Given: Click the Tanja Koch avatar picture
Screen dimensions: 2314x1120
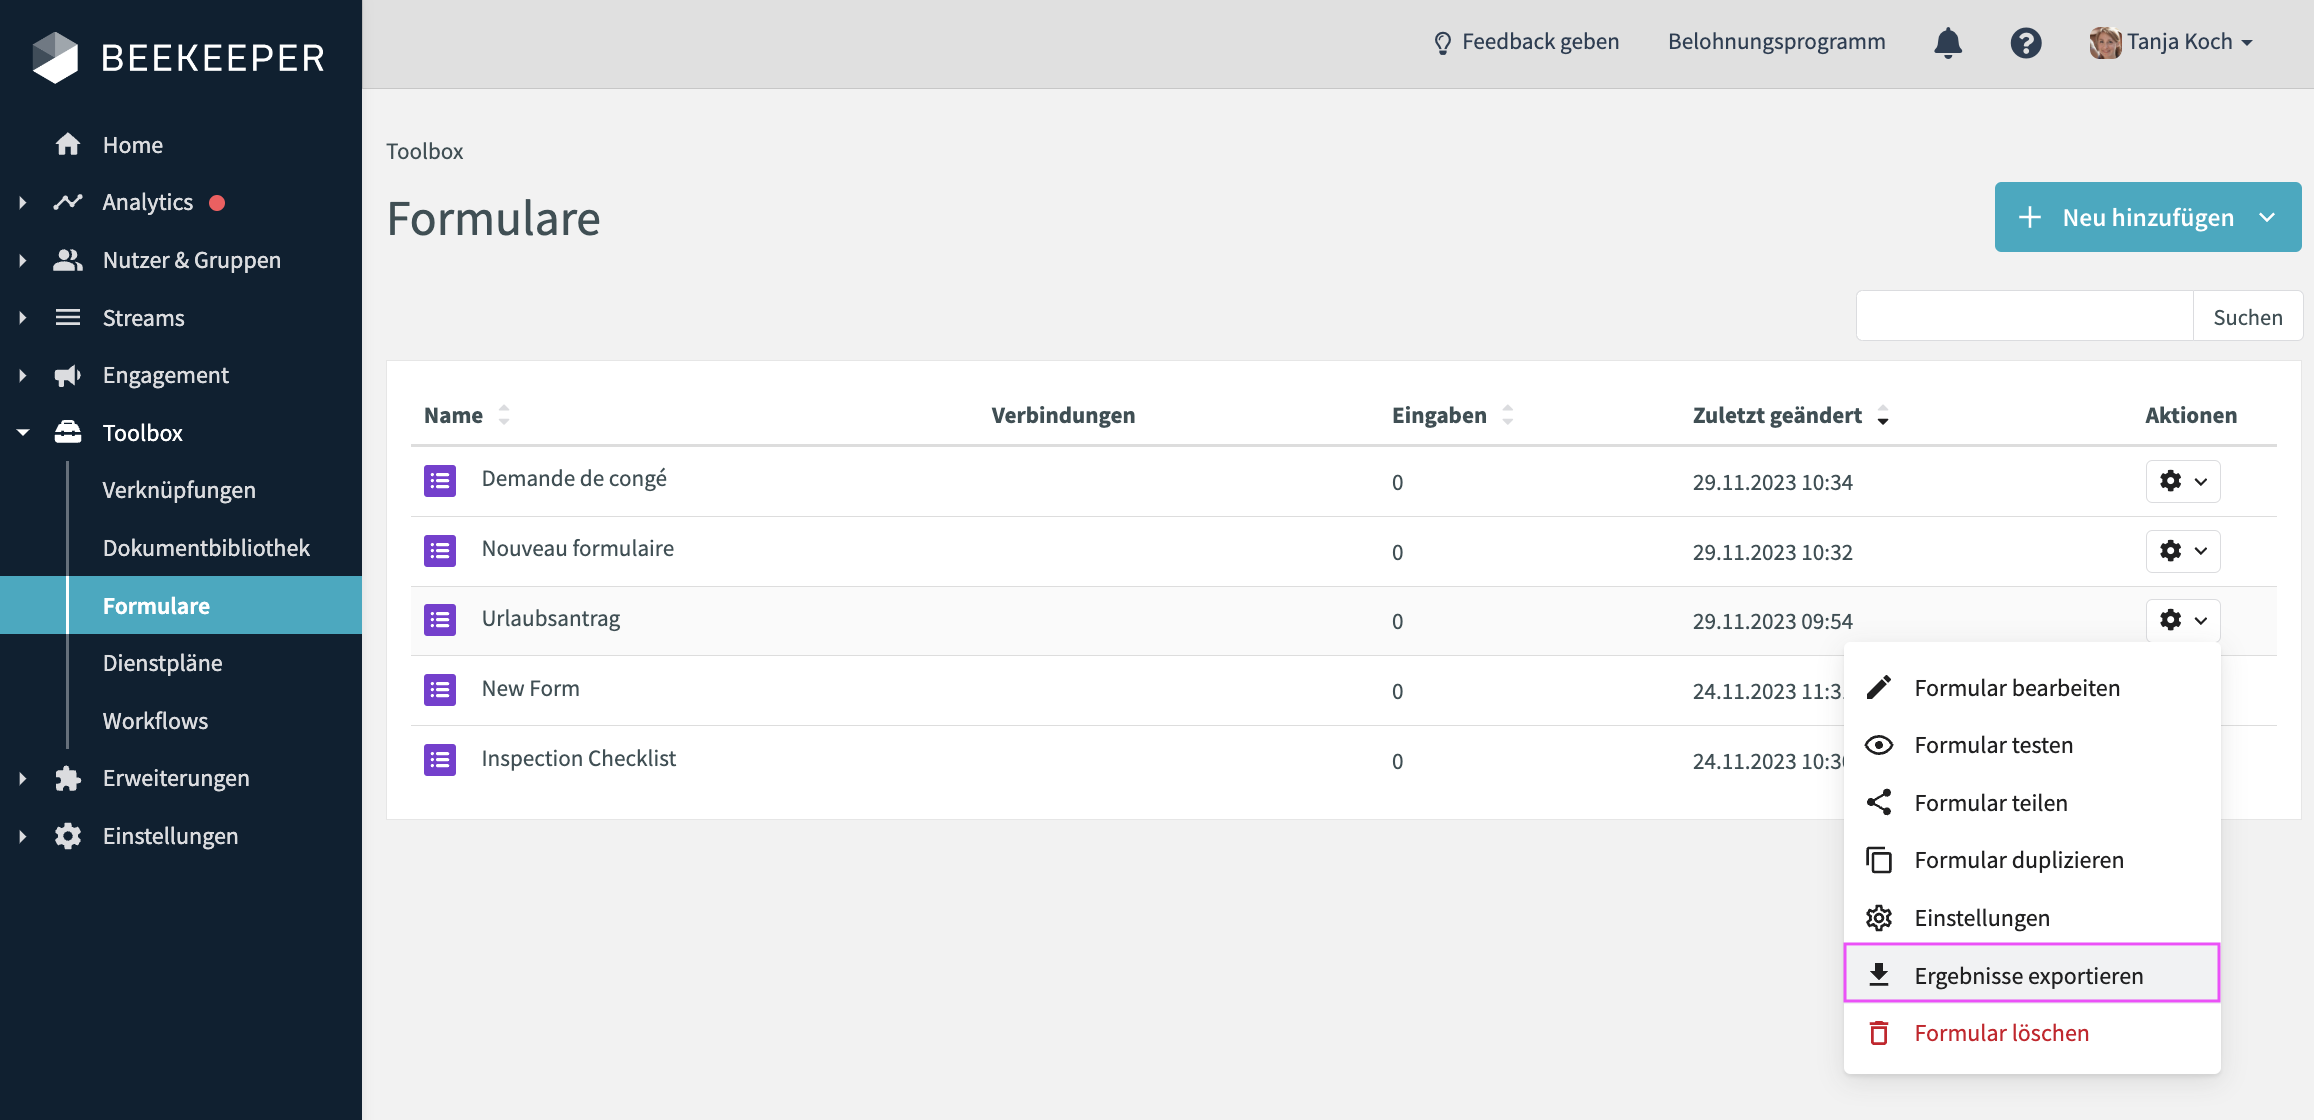Looking at the screenshot, I should coord(2104,43).
